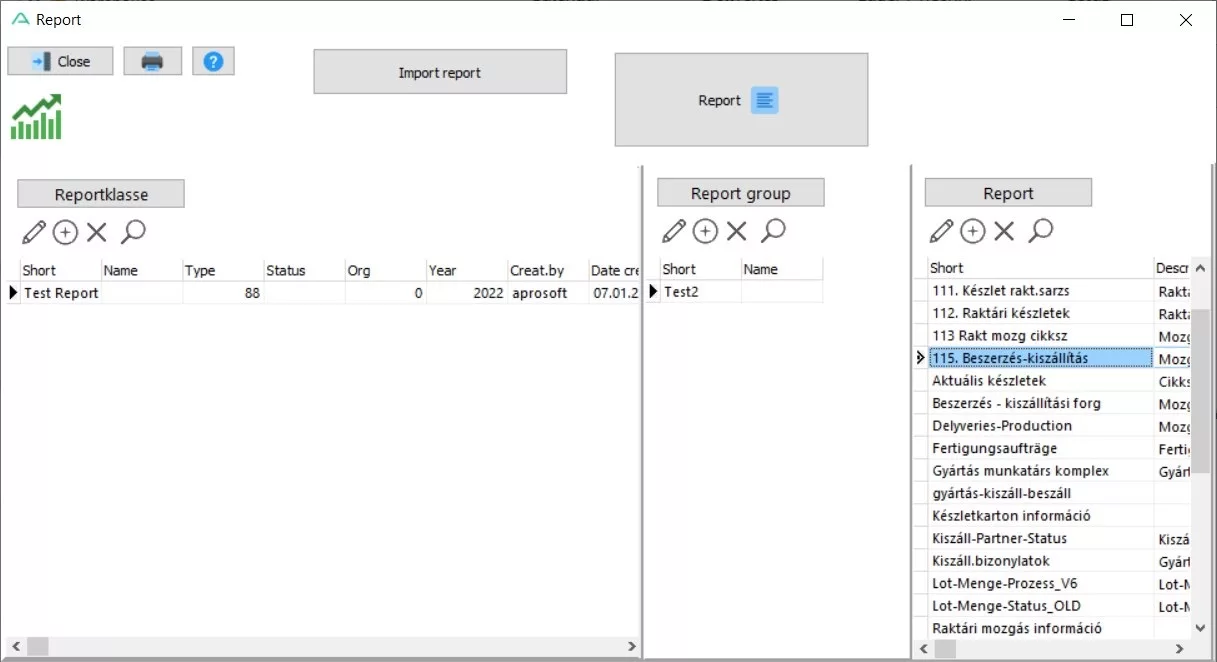
Task: Edit selected report using rightmost pencil icon
Action: [x=941, y=231]
